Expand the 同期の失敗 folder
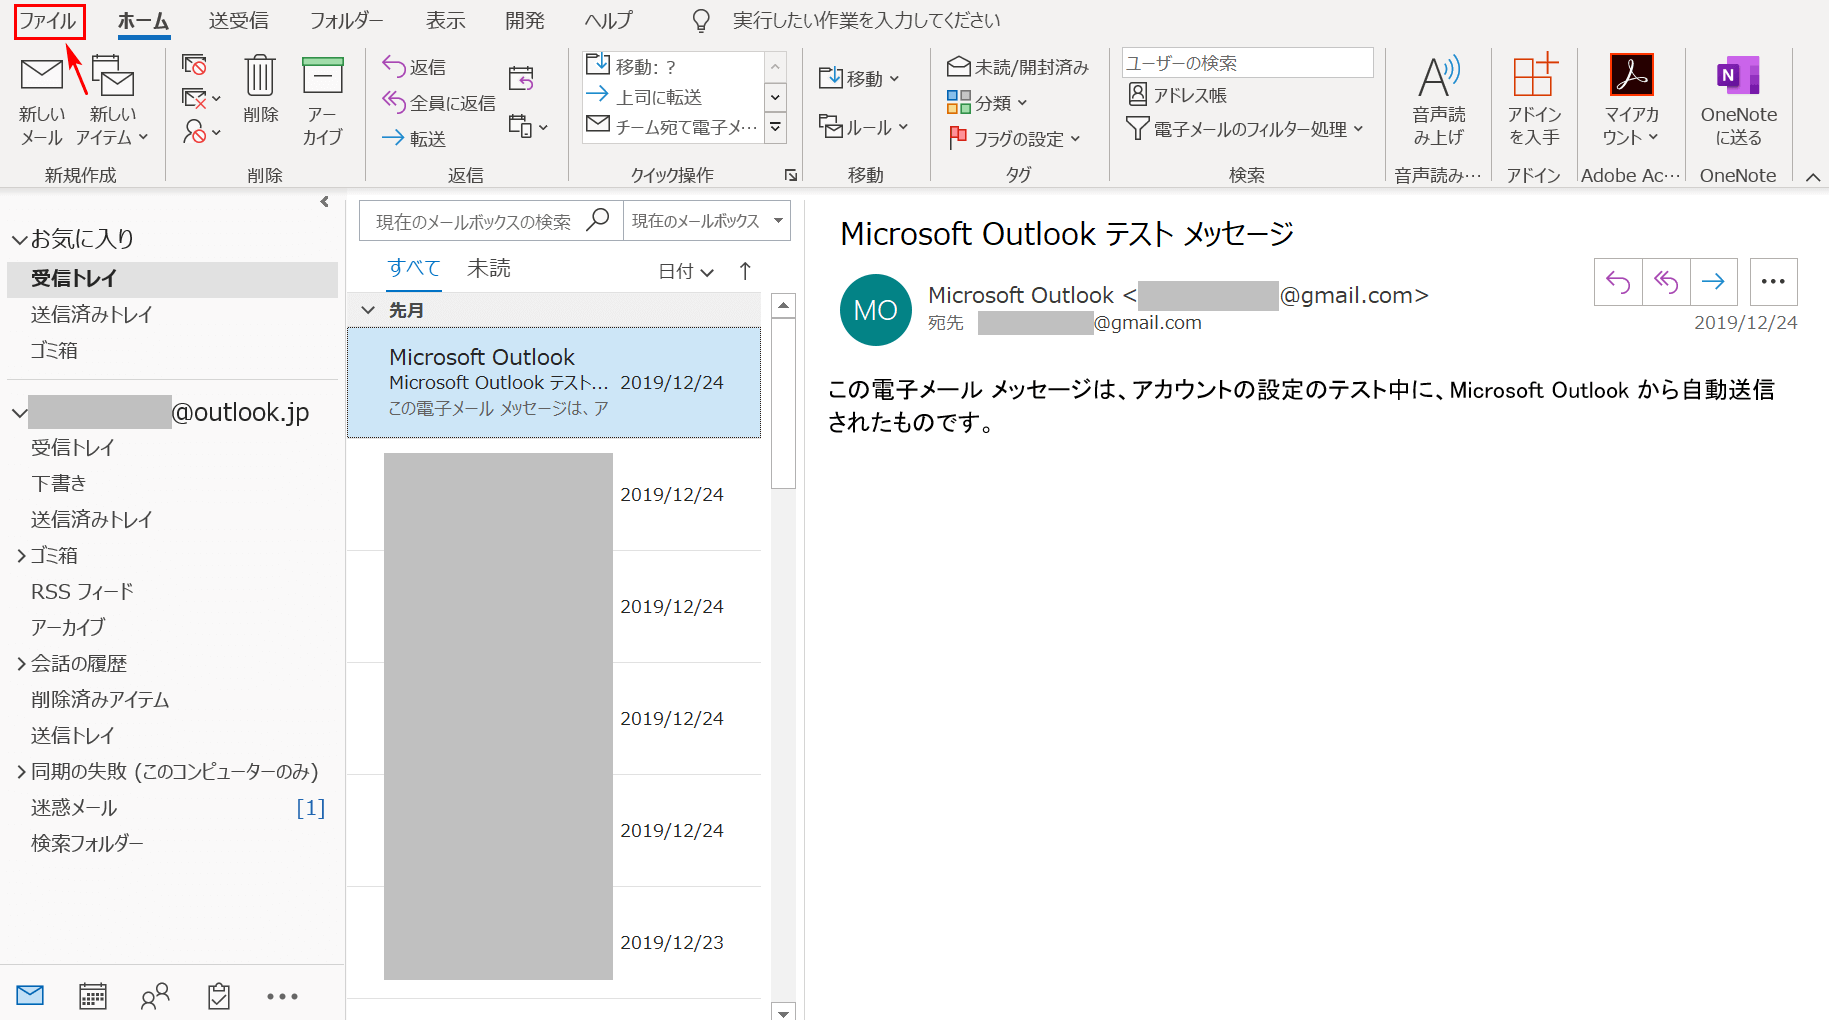Viewport: 1829px width, 1020px height. pos(21,772)
